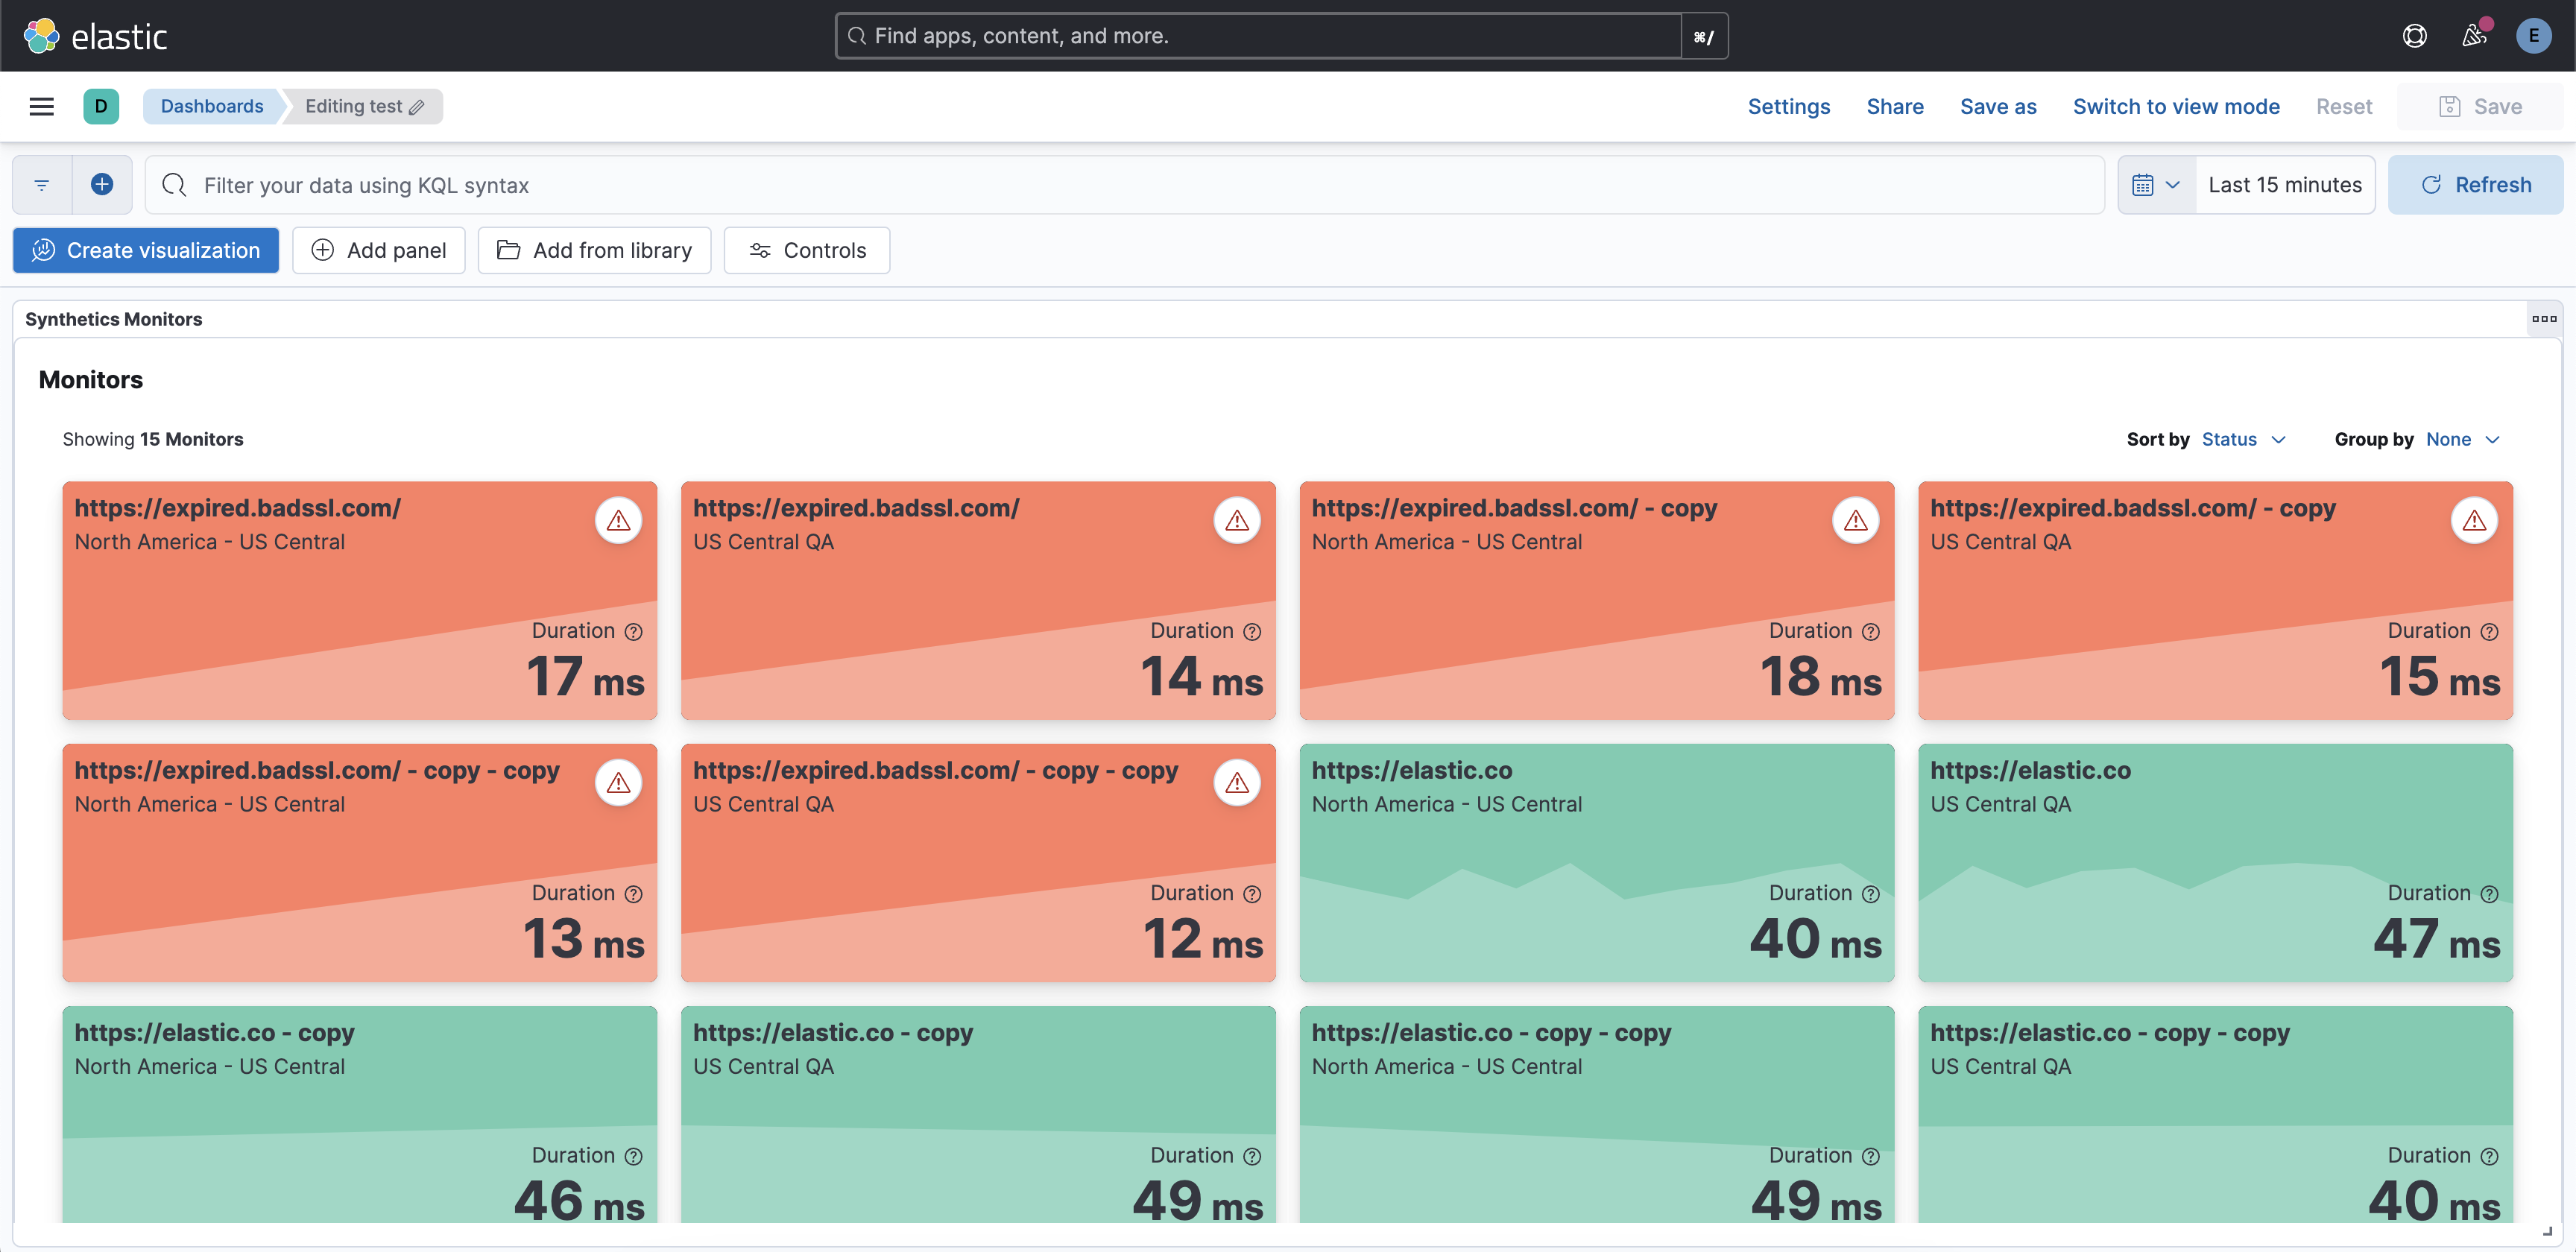Click Add from library

click(594, 250)
